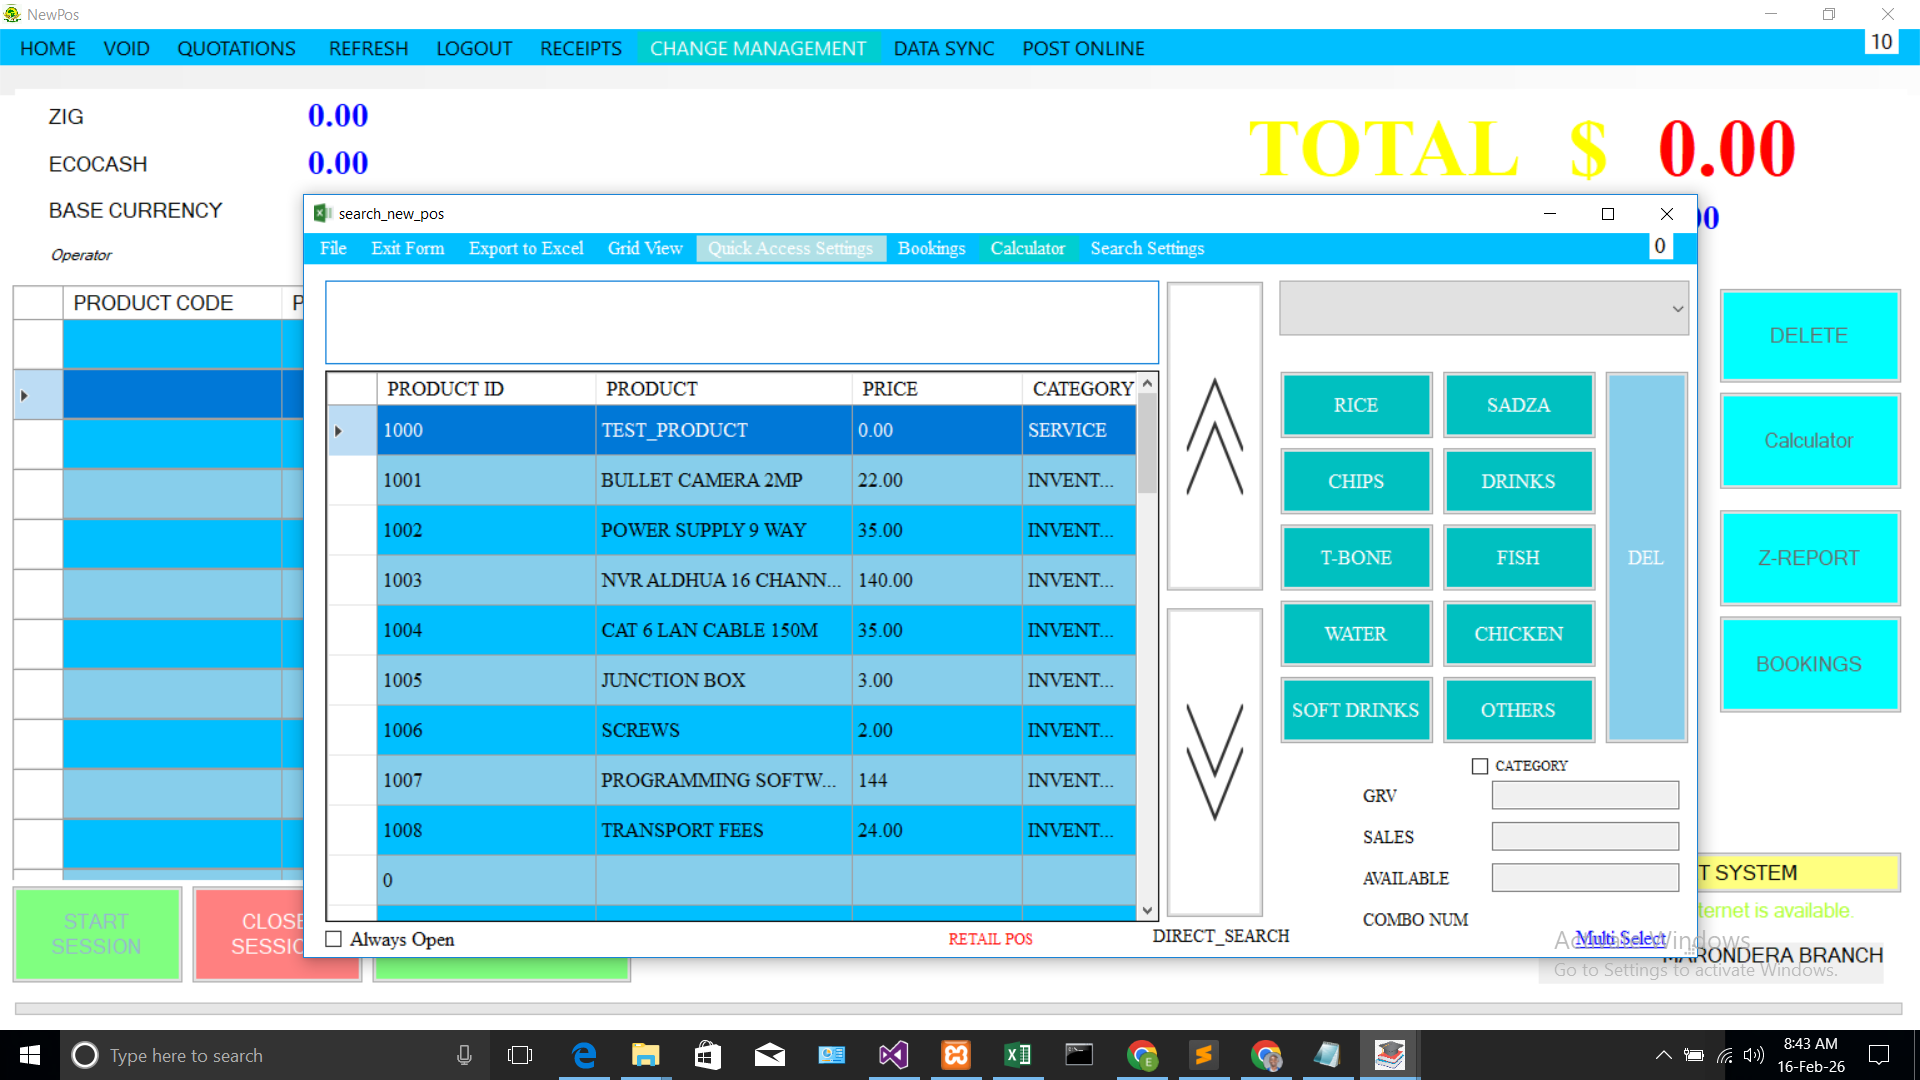Tick the CATEGORY checkbox
This screenshot has width=1920, height=1080.
[1480, 766]
